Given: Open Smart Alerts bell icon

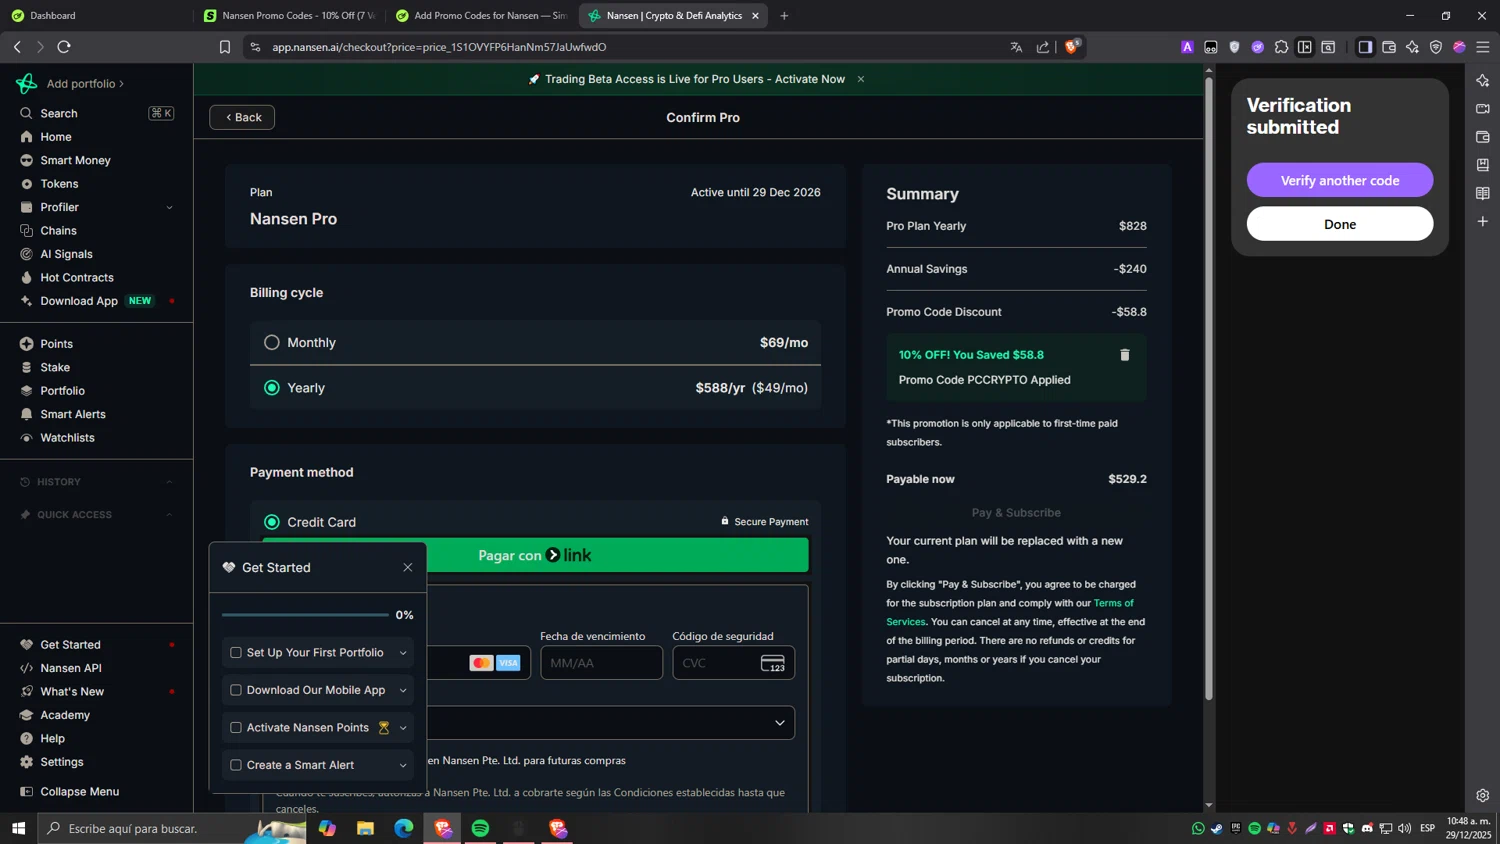Looking at the screenshot, I should (26, 414).
